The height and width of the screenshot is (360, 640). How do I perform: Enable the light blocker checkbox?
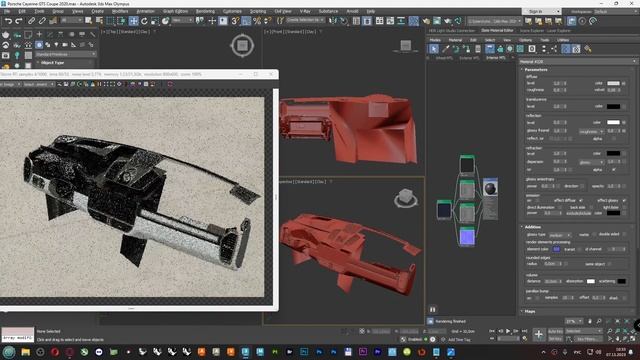point(624,207)
